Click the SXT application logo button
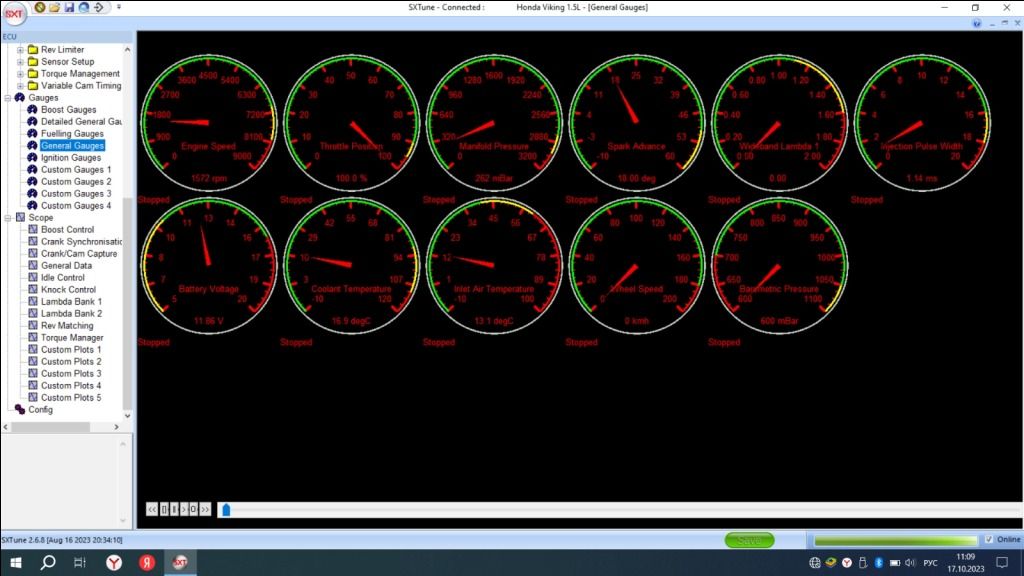Screen dimensions: 1024x576 tap(14, 14)
